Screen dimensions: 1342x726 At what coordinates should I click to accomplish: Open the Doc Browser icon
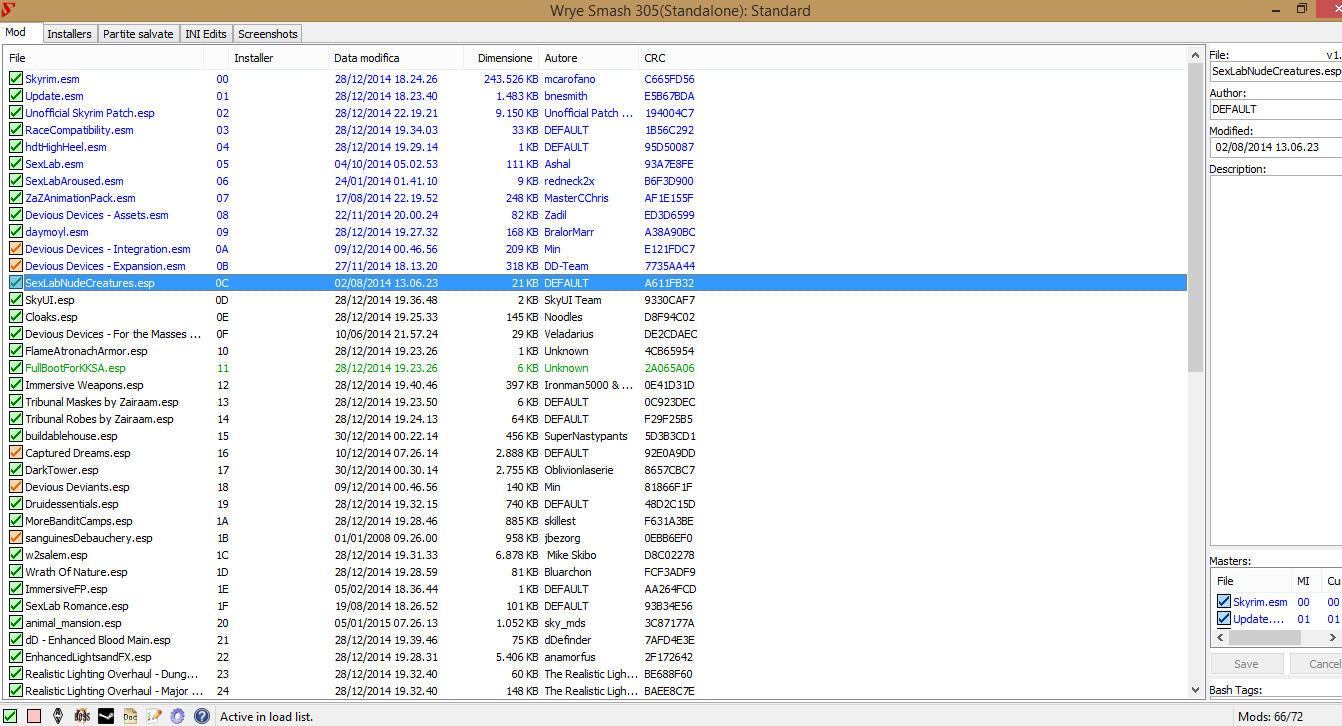pos(130,716)
